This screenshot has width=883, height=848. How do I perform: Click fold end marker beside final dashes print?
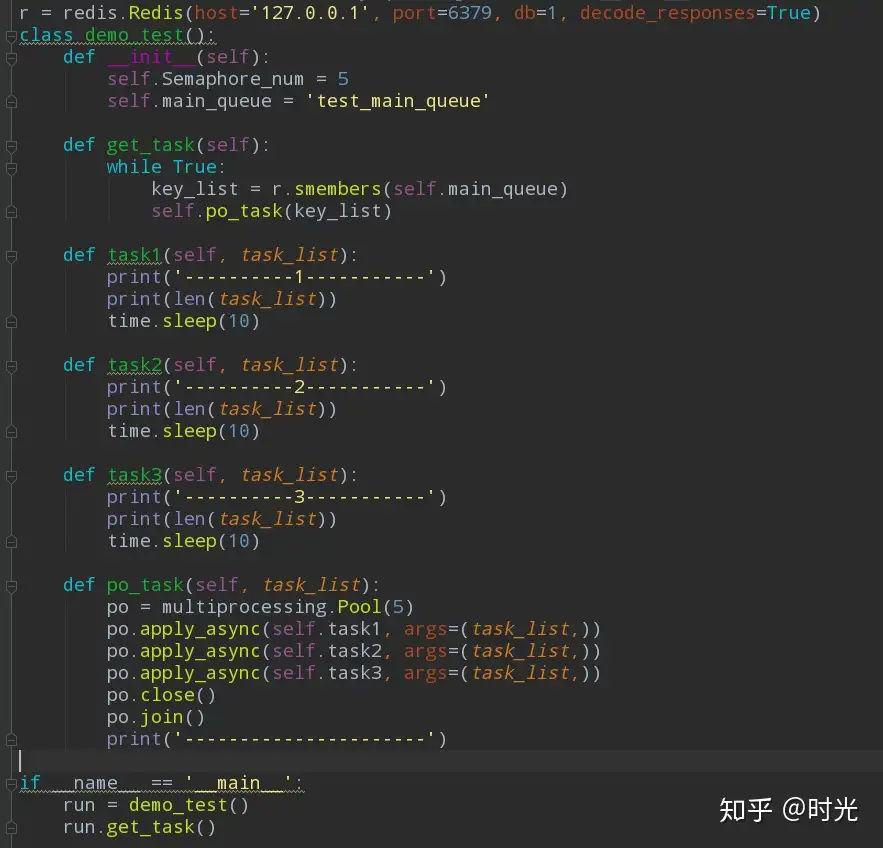point(11,740)
